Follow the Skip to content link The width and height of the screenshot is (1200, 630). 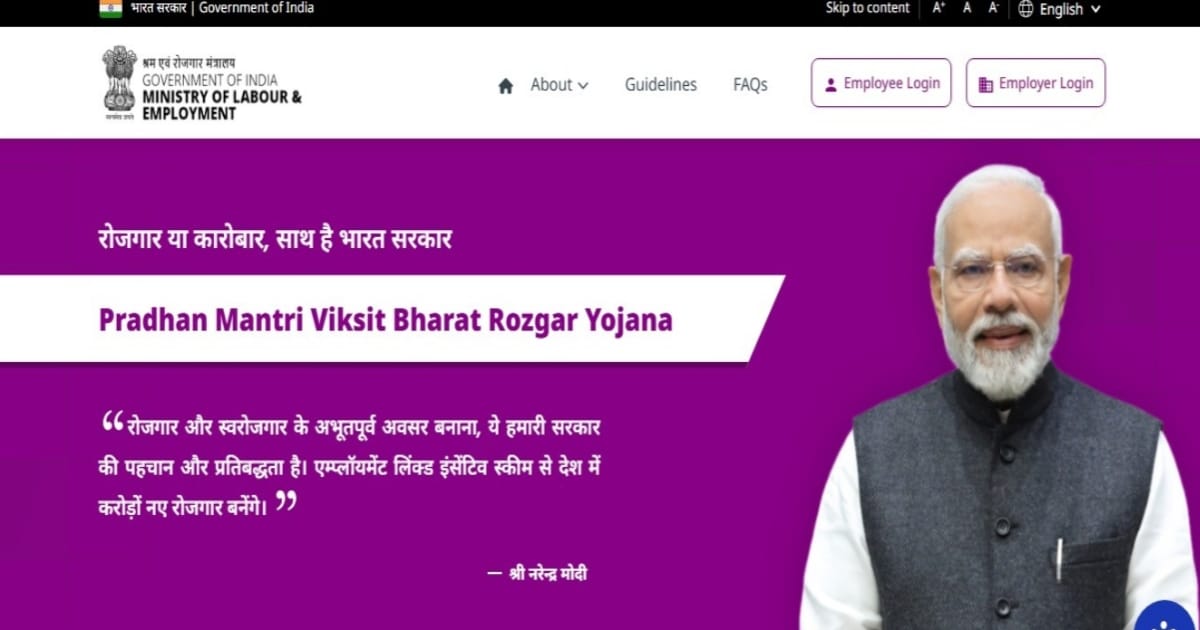coord(867,8)
